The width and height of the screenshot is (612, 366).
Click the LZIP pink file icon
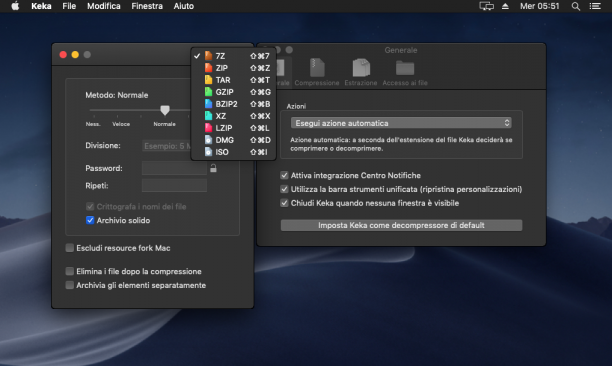(208, 128)
